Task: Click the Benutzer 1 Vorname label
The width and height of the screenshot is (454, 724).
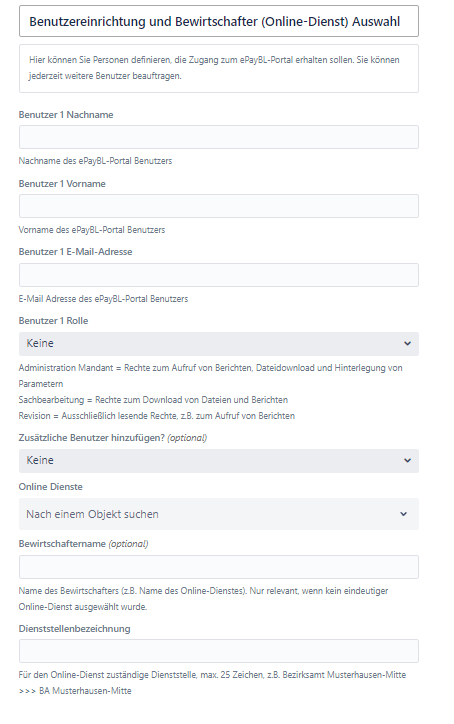Action: (x=62, y=183)
